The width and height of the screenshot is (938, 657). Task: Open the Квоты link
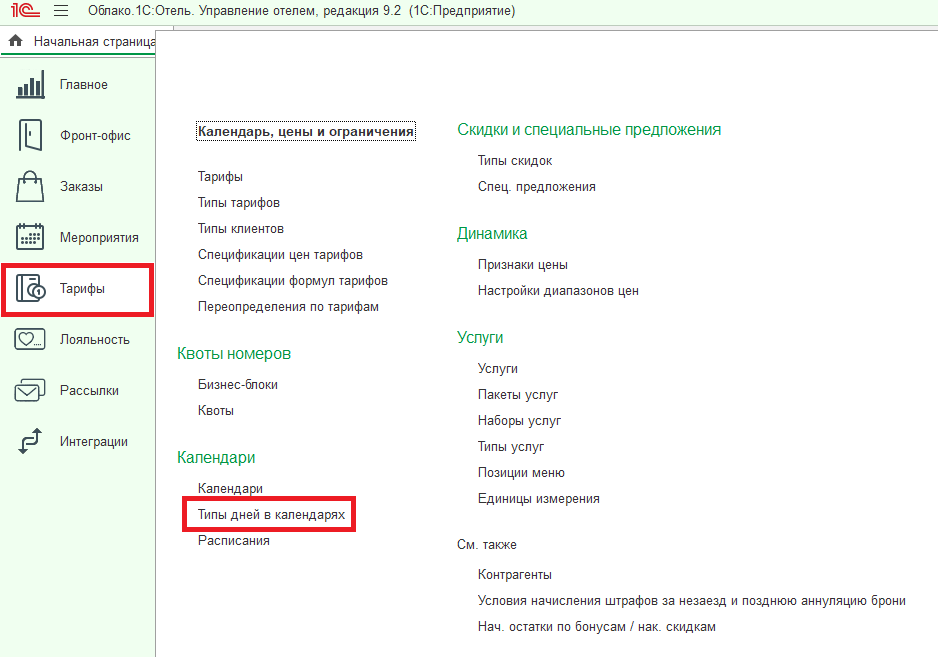[x=216, y=410]
